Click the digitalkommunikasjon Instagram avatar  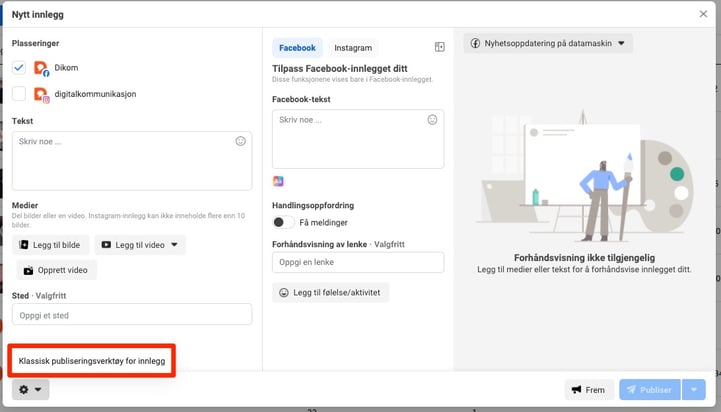coord(41,95)
